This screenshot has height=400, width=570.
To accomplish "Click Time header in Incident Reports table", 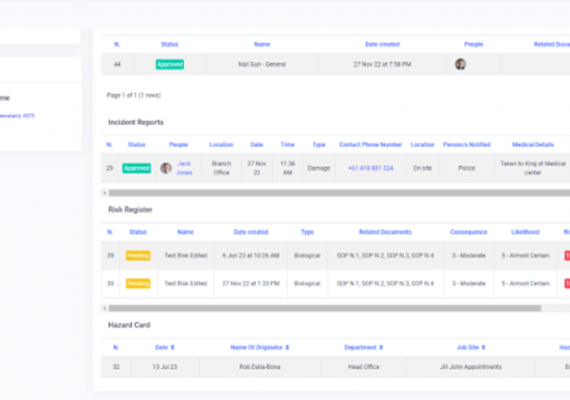I will tap(287, 145).
